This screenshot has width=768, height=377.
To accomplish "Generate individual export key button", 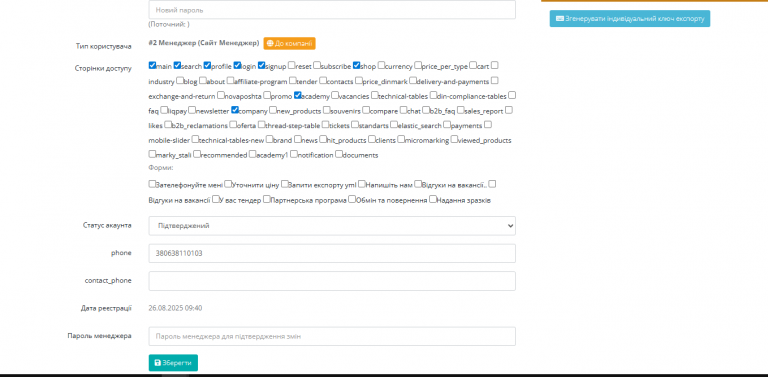I will pos(629,19).
